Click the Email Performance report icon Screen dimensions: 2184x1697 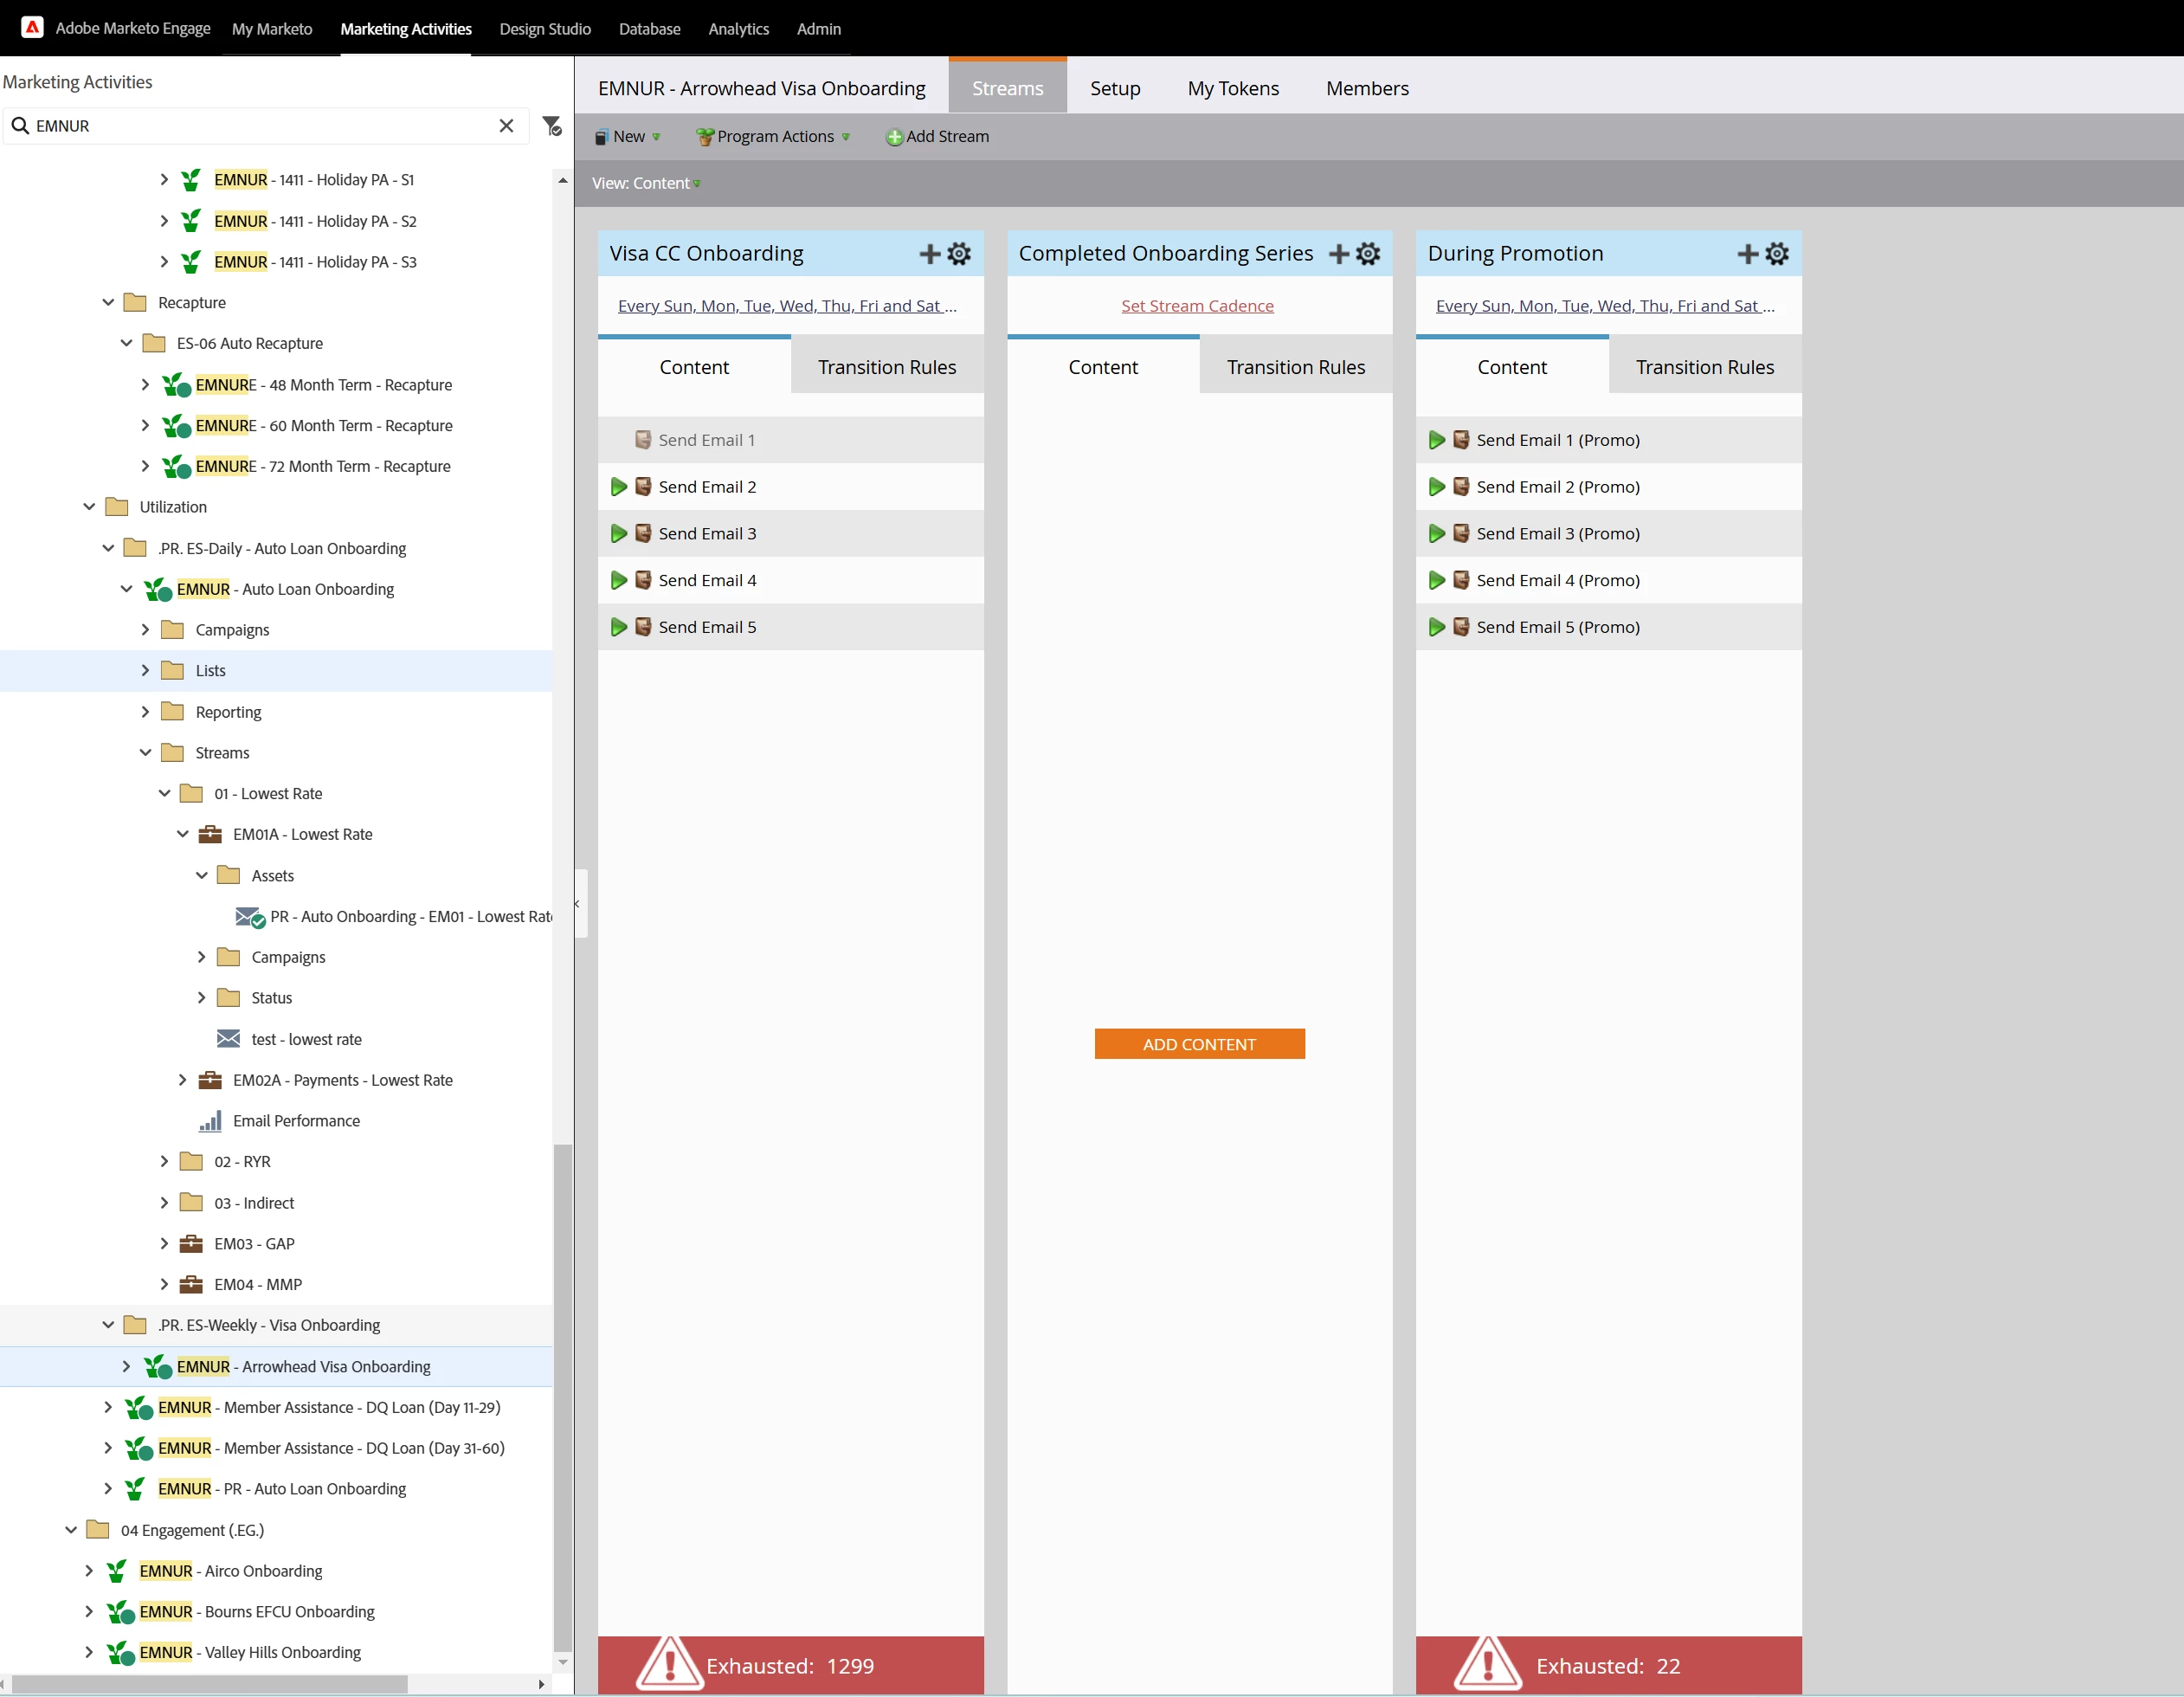(210, 1121)
